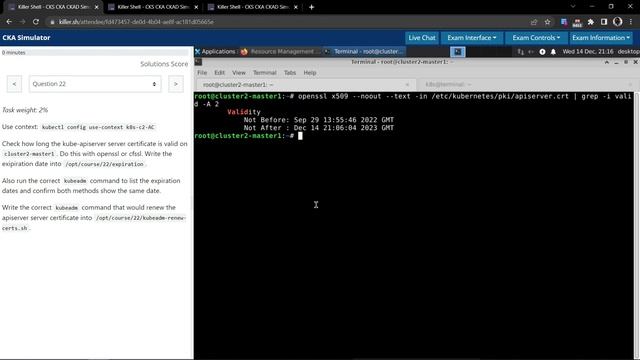Screen dimensions: 640x360
Task: Click the terminal vertical scrollbar
Action: tap(636, 224)
